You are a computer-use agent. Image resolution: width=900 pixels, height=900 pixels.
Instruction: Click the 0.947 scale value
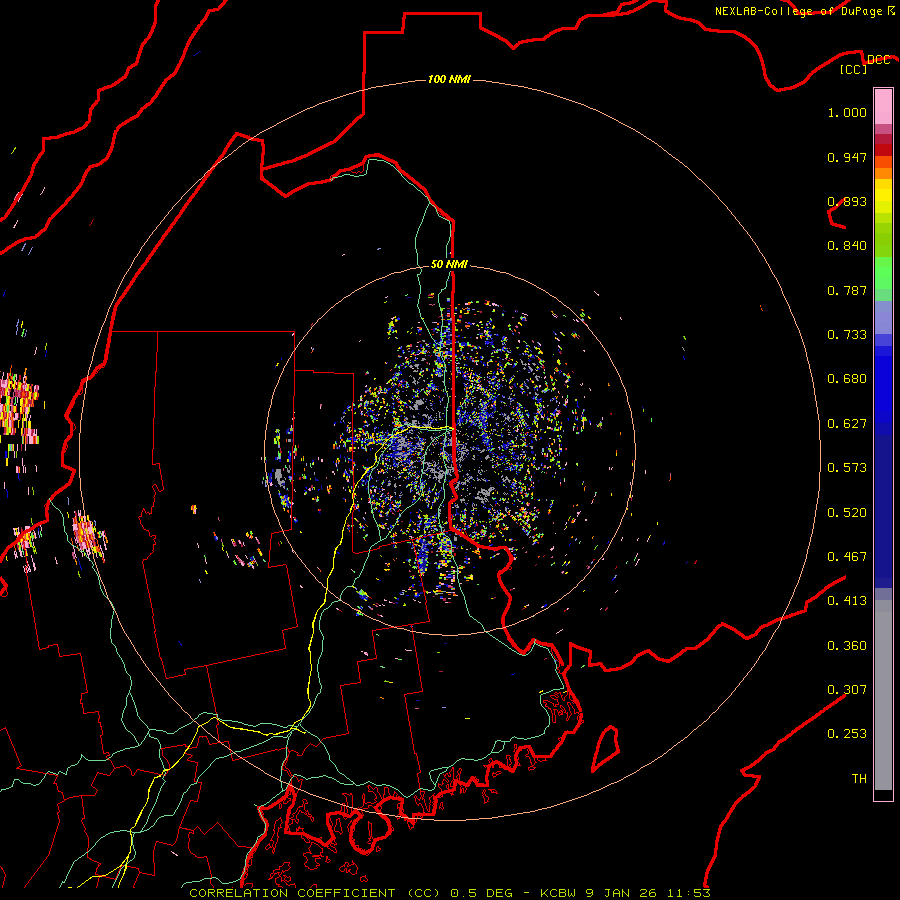point(847,157)
